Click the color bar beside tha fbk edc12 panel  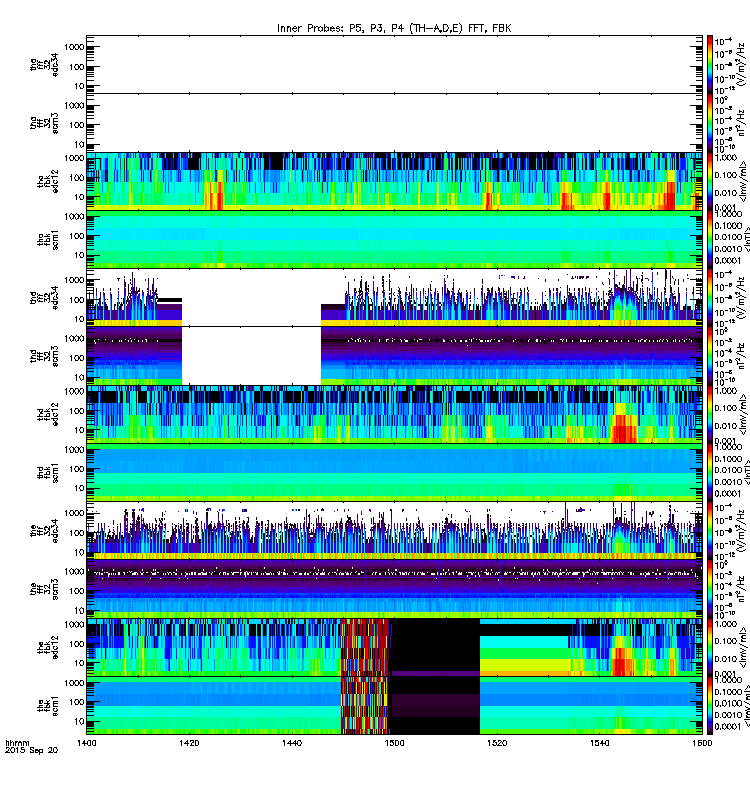[x=710, y=181]
